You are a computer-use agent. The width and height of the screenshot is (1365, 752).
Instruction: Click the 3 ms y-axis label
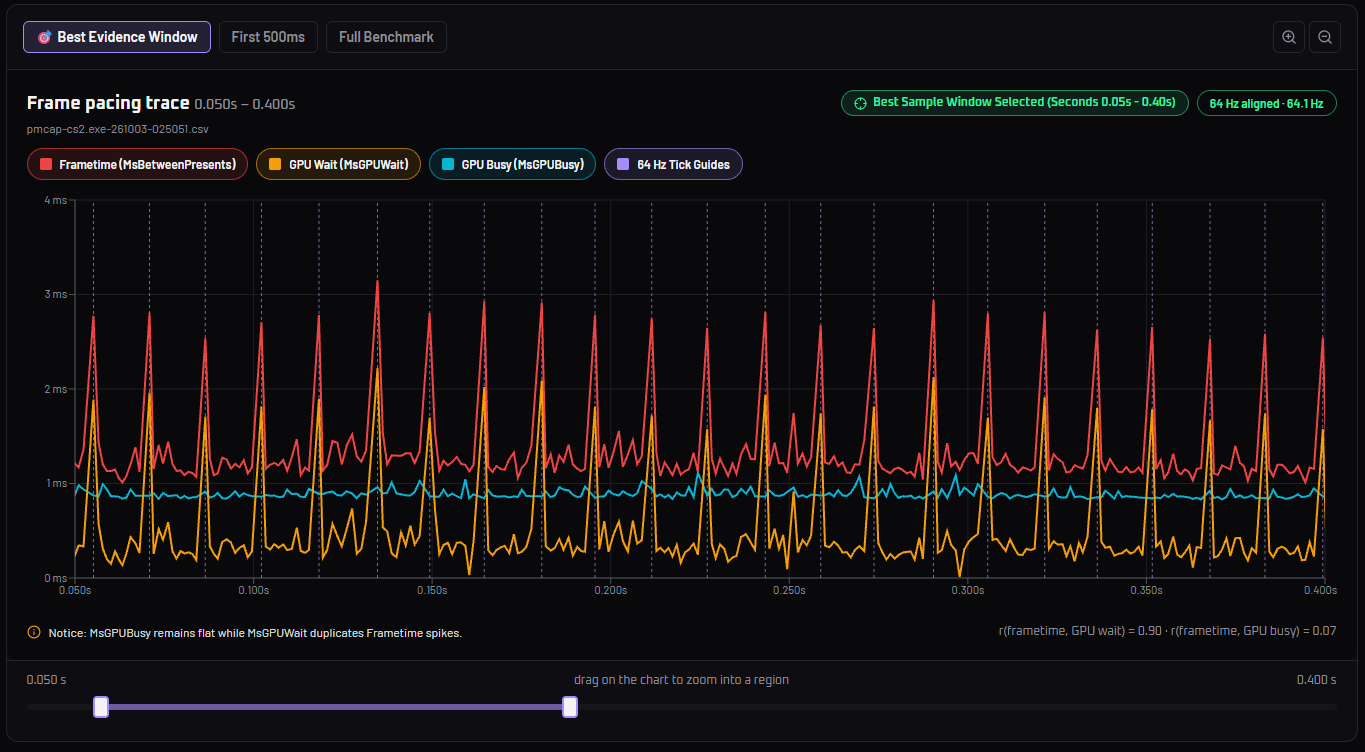tap(55, 294)
